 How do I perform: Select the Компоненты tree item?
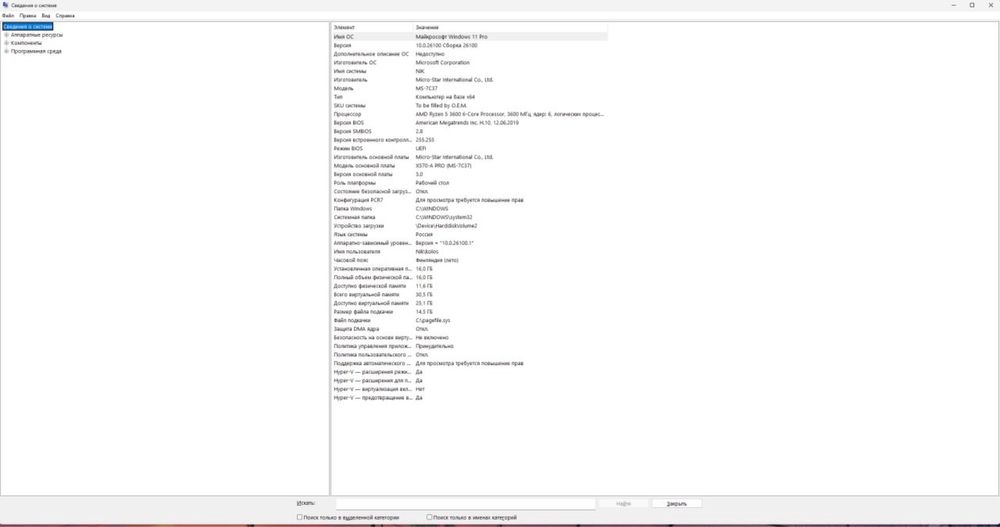coord(26,43)
